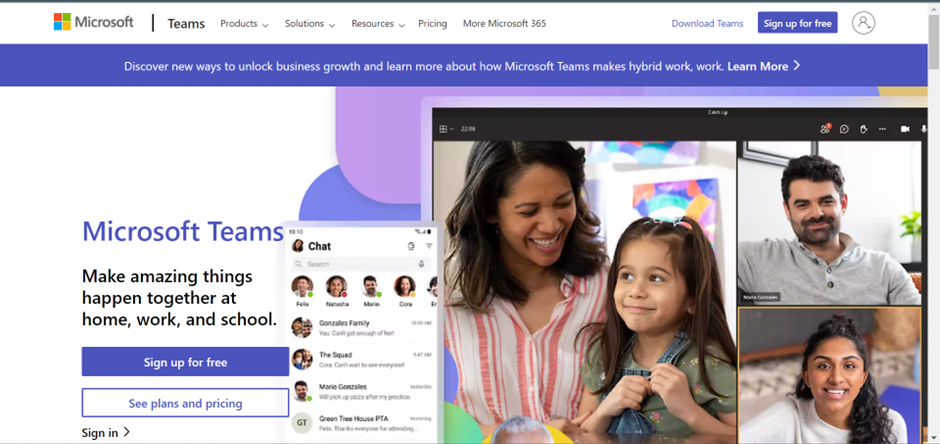Click the page vertical scrollbar

click(x=933, y=222)
